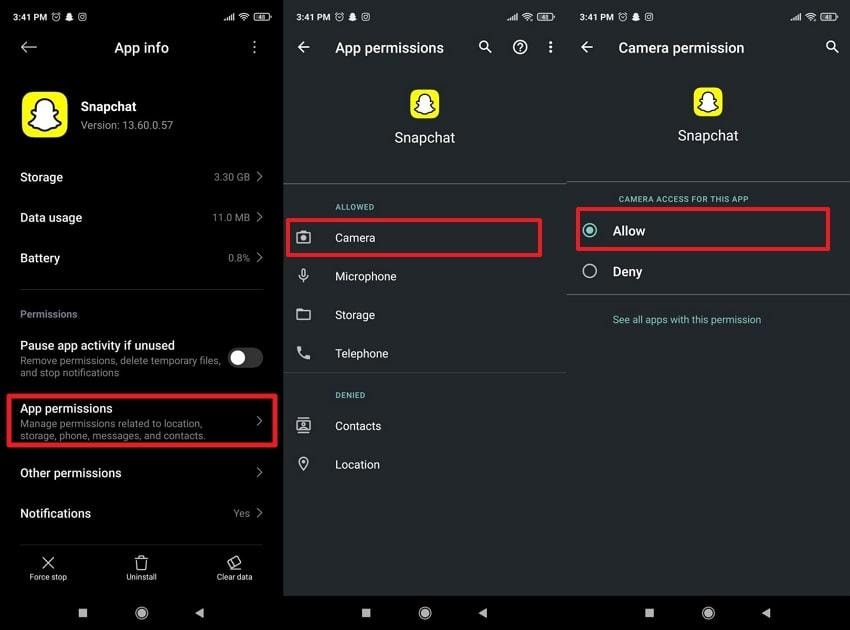The image size is (850, 630).
Task: Expand the Other permissions section
Action: click(x=141, y=472)
